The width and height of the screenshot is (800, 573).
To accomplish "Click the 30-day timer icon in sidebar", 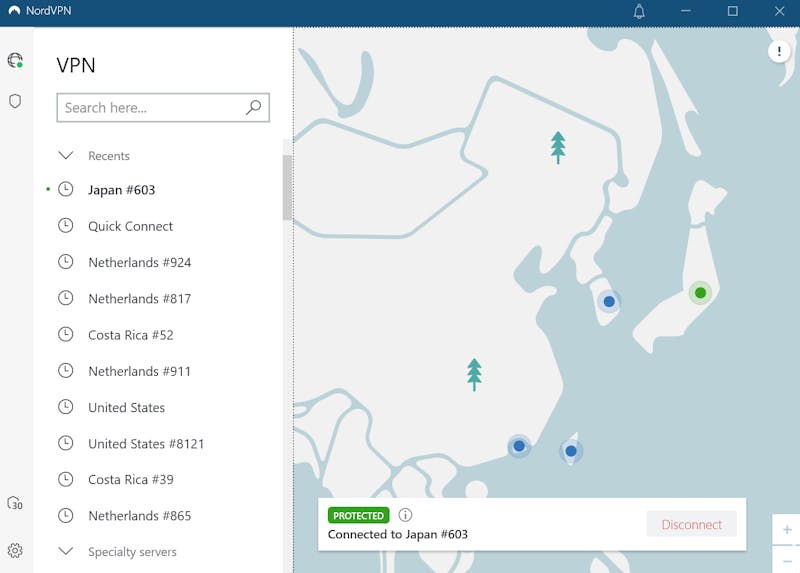I will (x=15, y=503).
